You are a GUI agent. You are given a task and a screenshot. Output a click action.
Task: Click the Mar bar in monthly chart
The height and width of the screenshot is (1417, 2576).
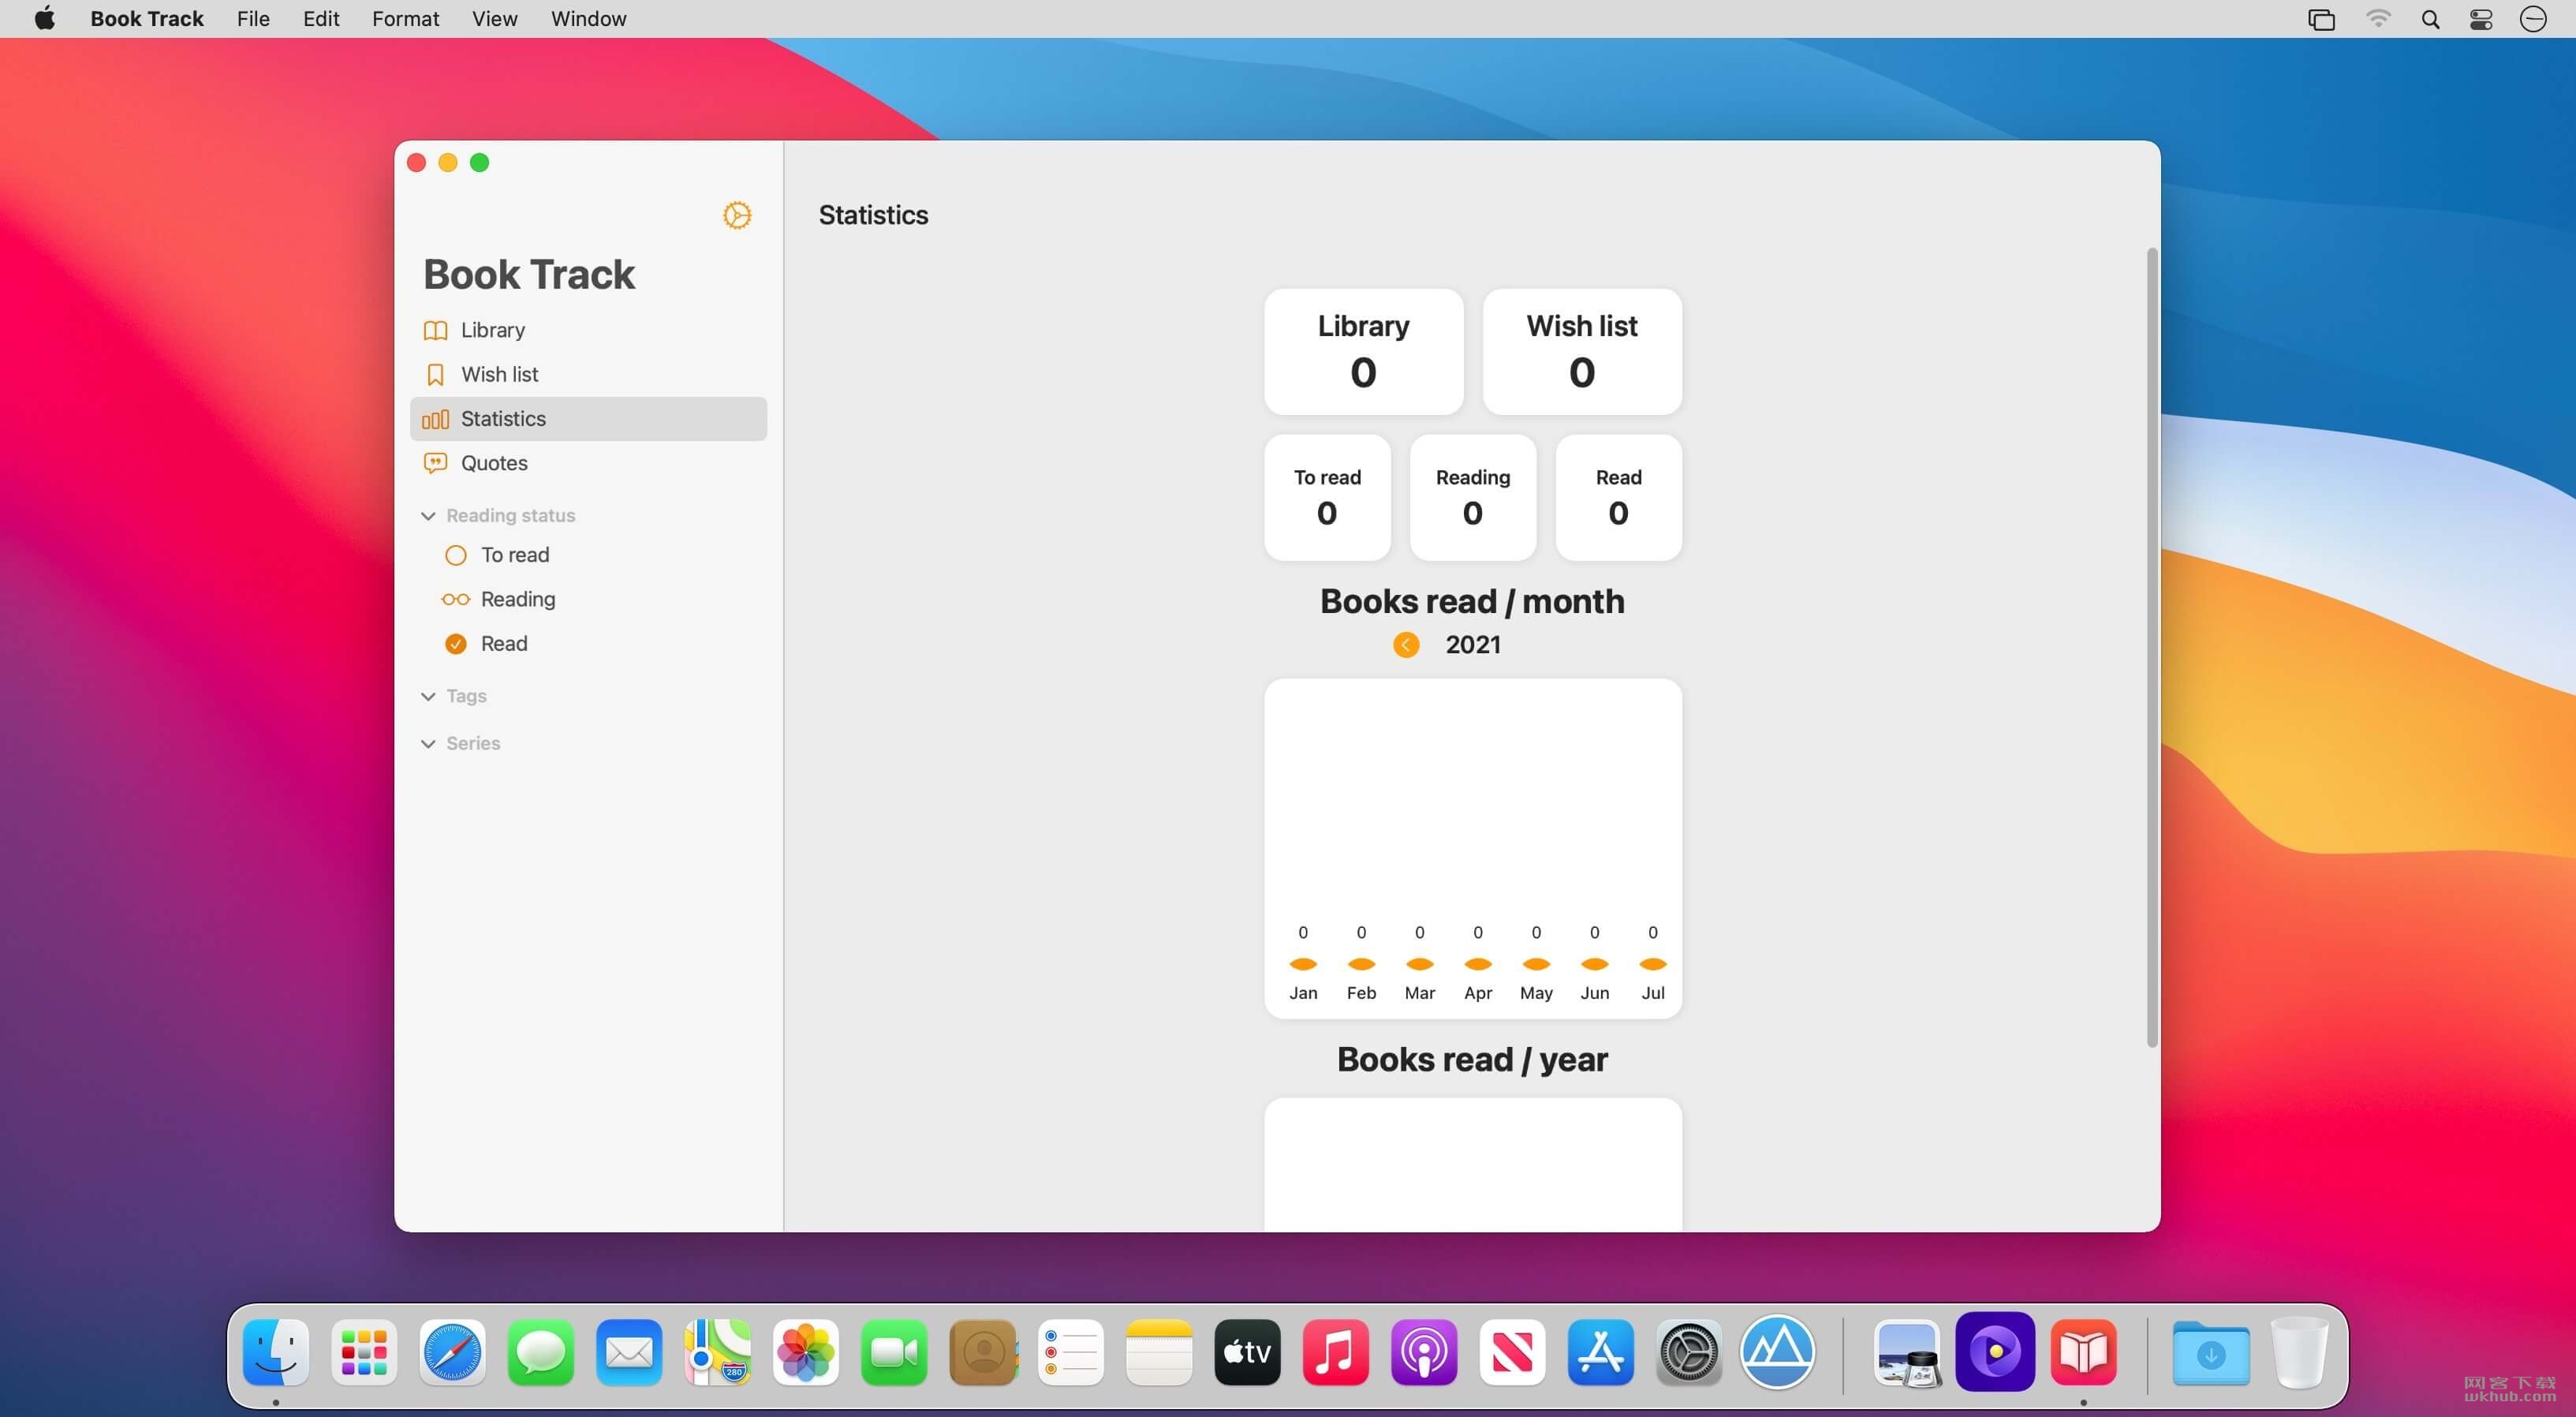[1420, 964]
